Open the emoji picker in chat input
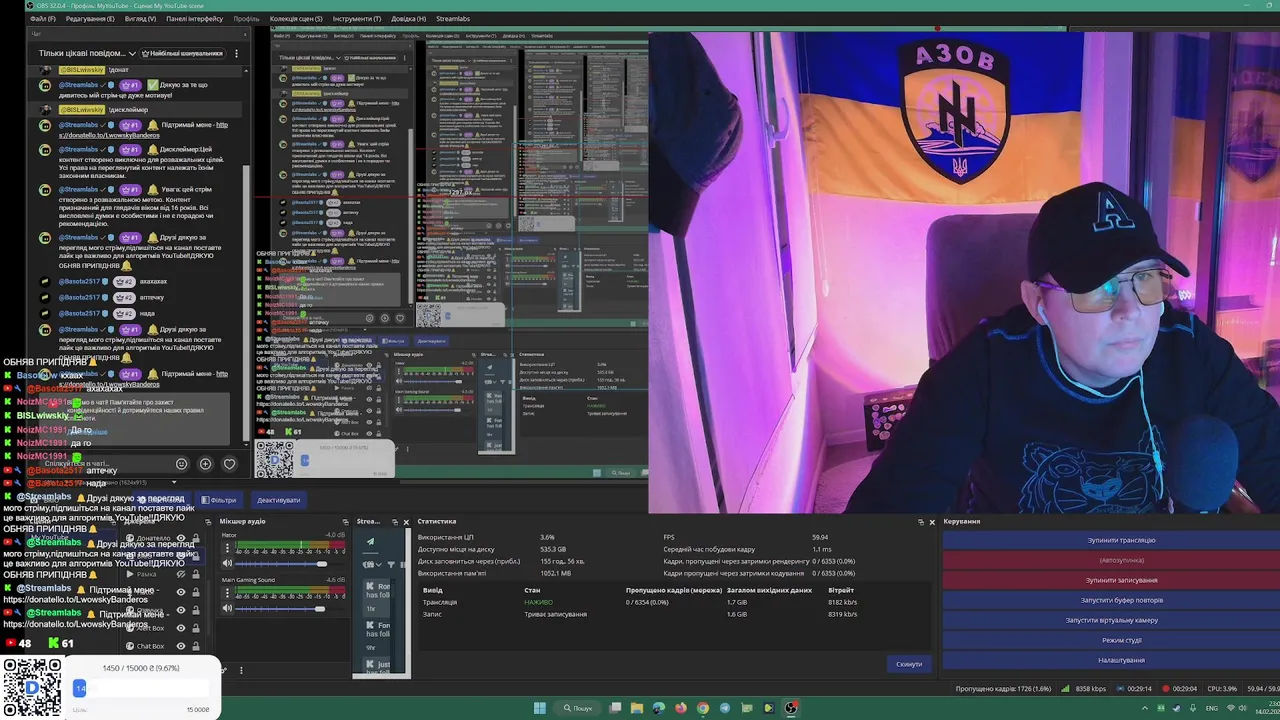The image size is (1280, 720). pyautogui.click(x=181, y=464)
